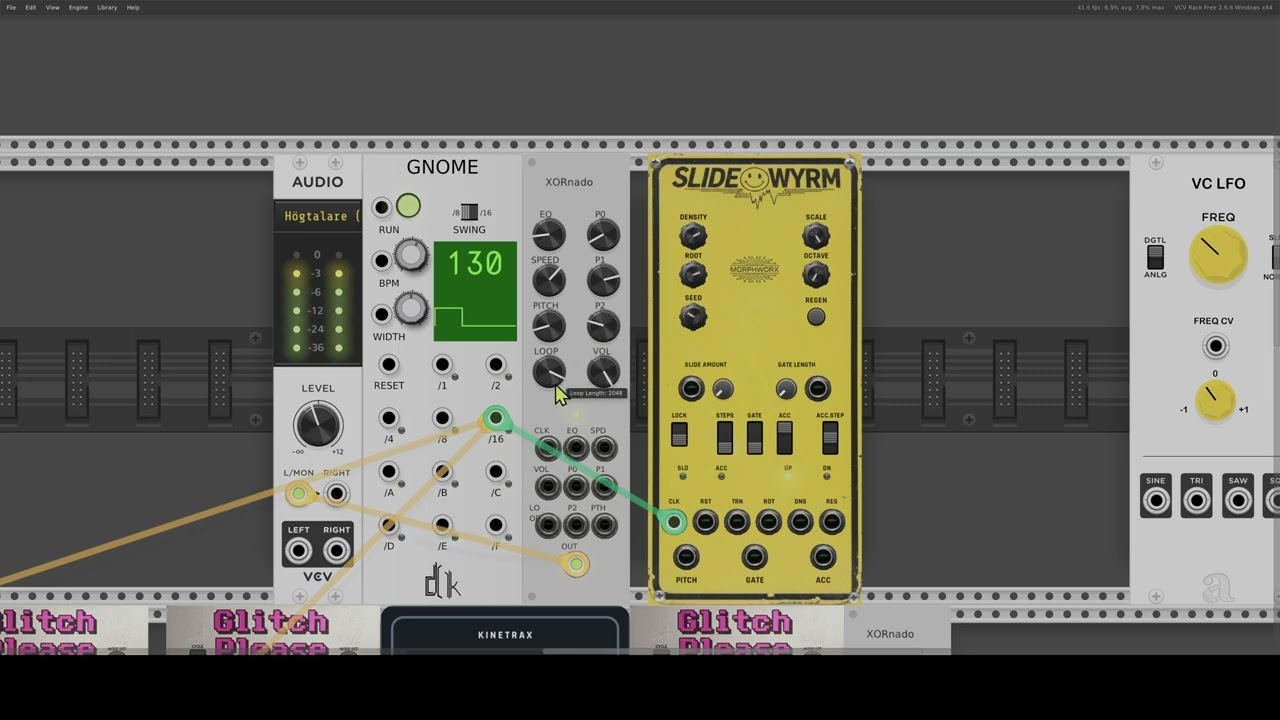The image size is (1280, 720).
Task: Click the SINE output jack on VC LFO
Action: tap(1156, 500)
